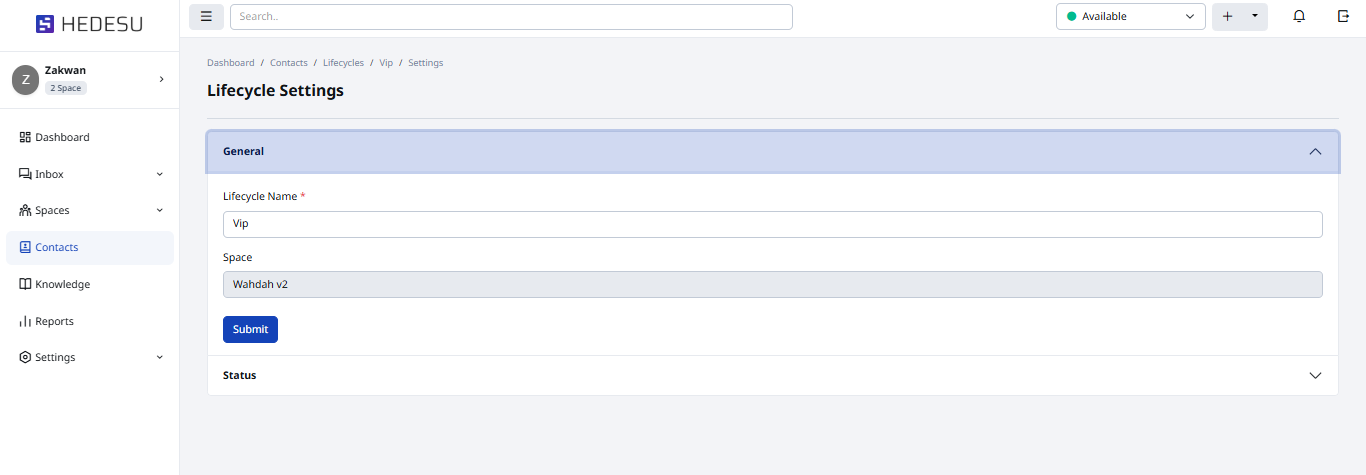
Task: Click the Lifecycle Name input field
Action: coord(772,224)
